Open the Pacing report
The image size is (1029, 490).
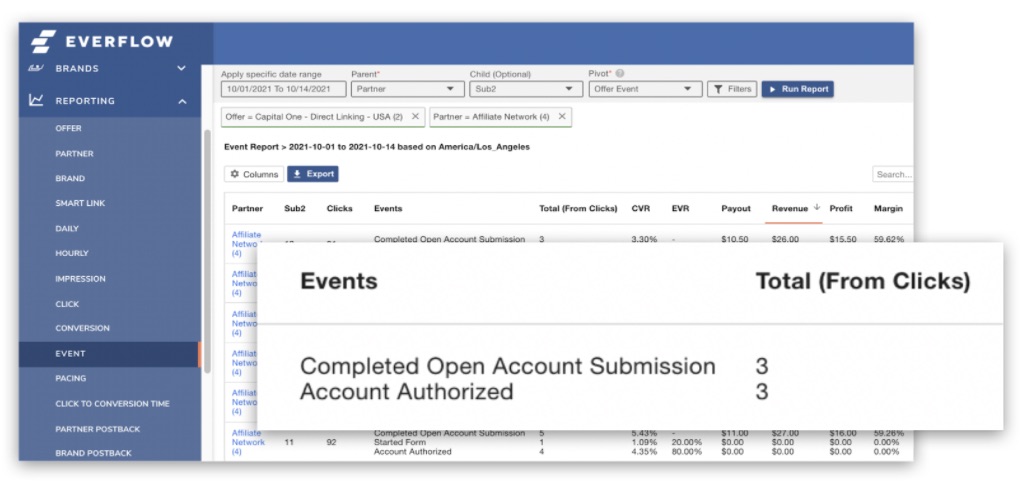[x=70, y=378]
